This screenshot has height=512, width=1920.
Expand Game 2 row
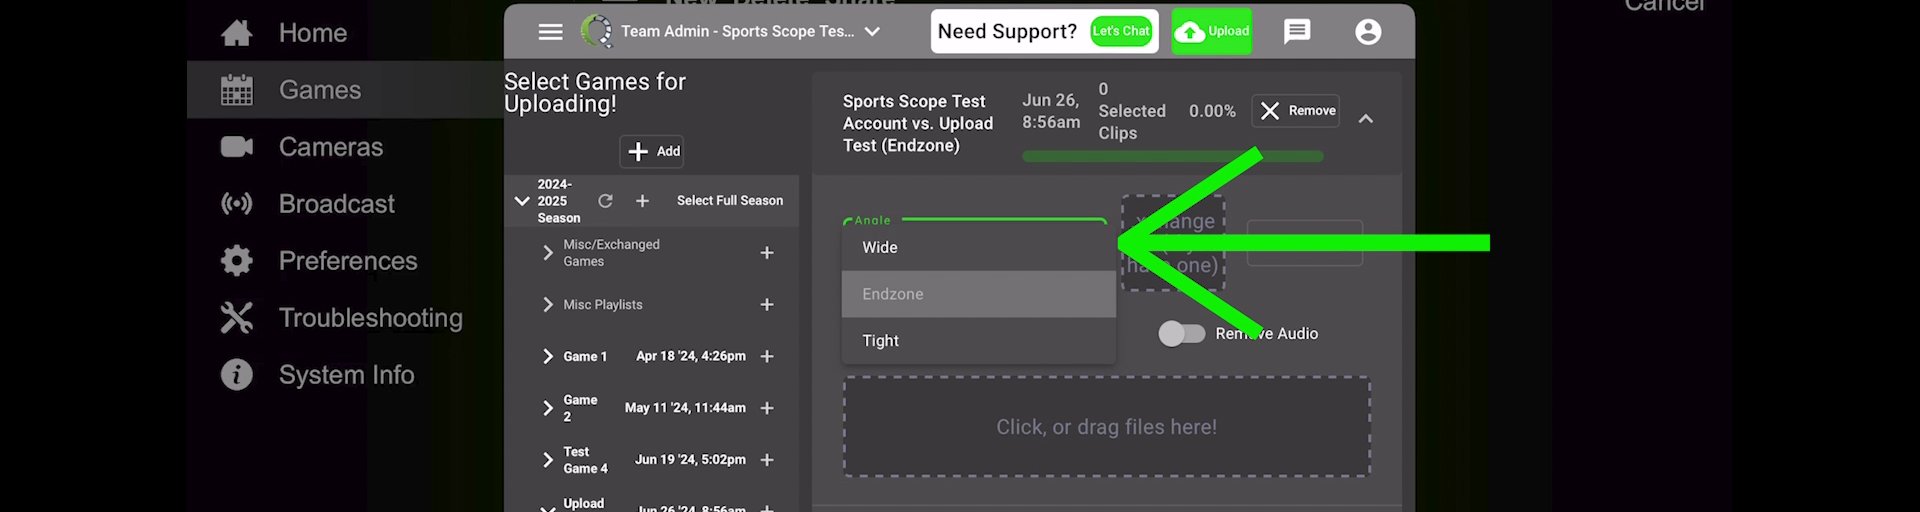[x=547, y=408]
